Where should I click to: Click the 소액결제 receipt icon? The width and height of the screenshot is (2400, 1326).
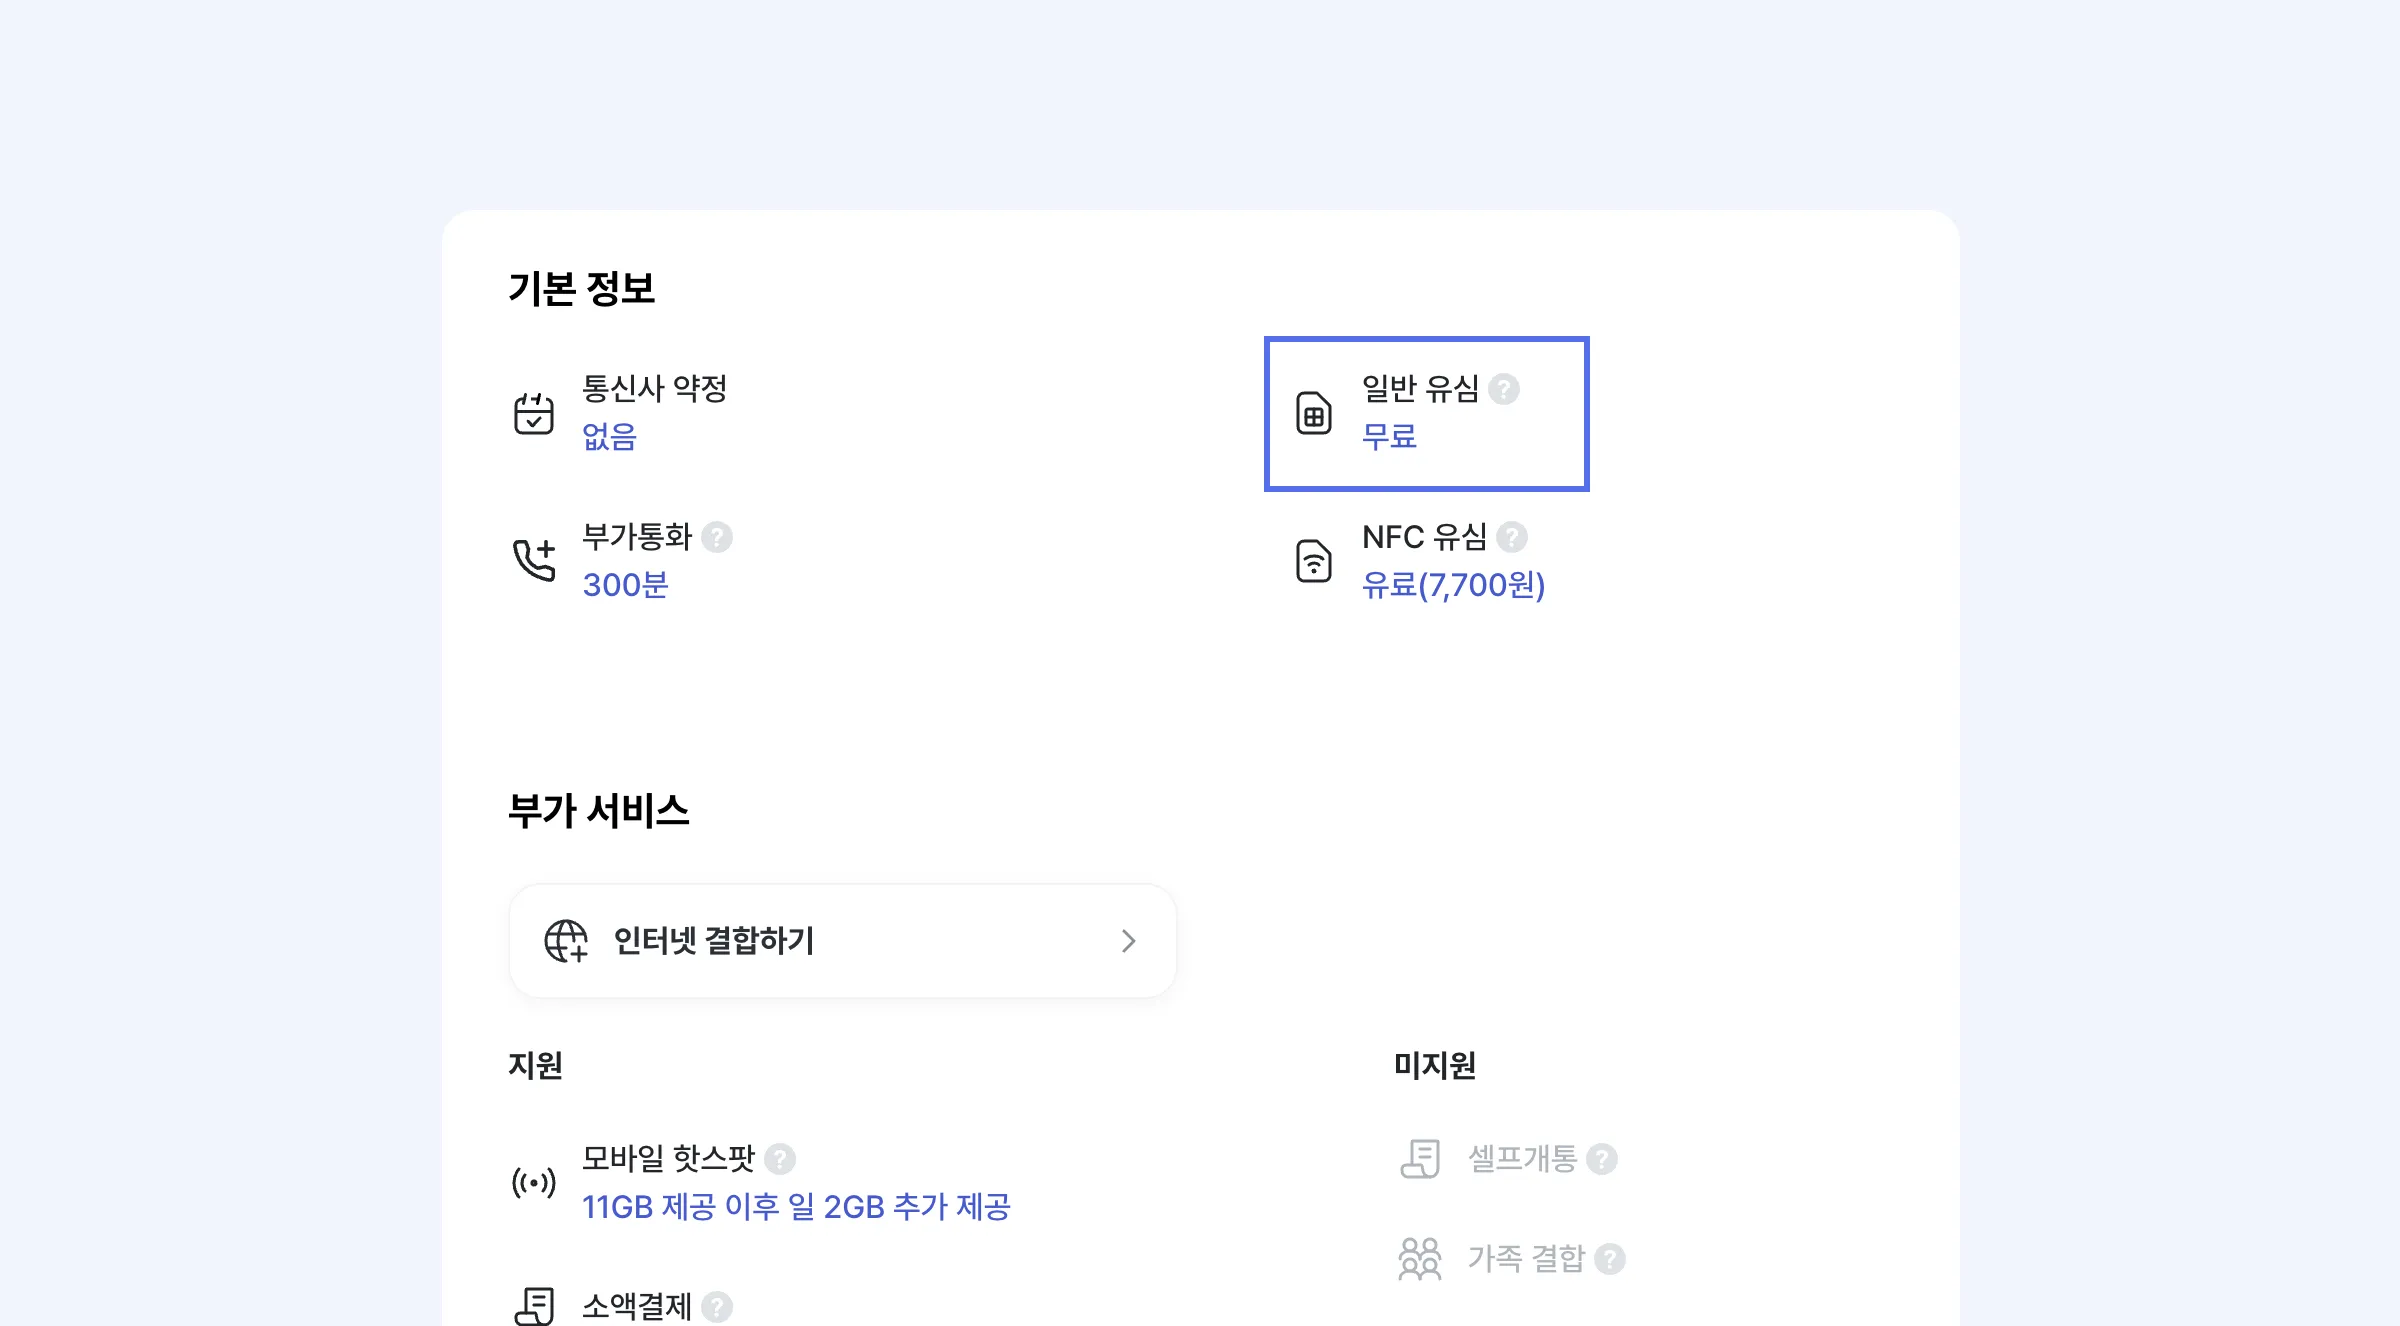534,1305
